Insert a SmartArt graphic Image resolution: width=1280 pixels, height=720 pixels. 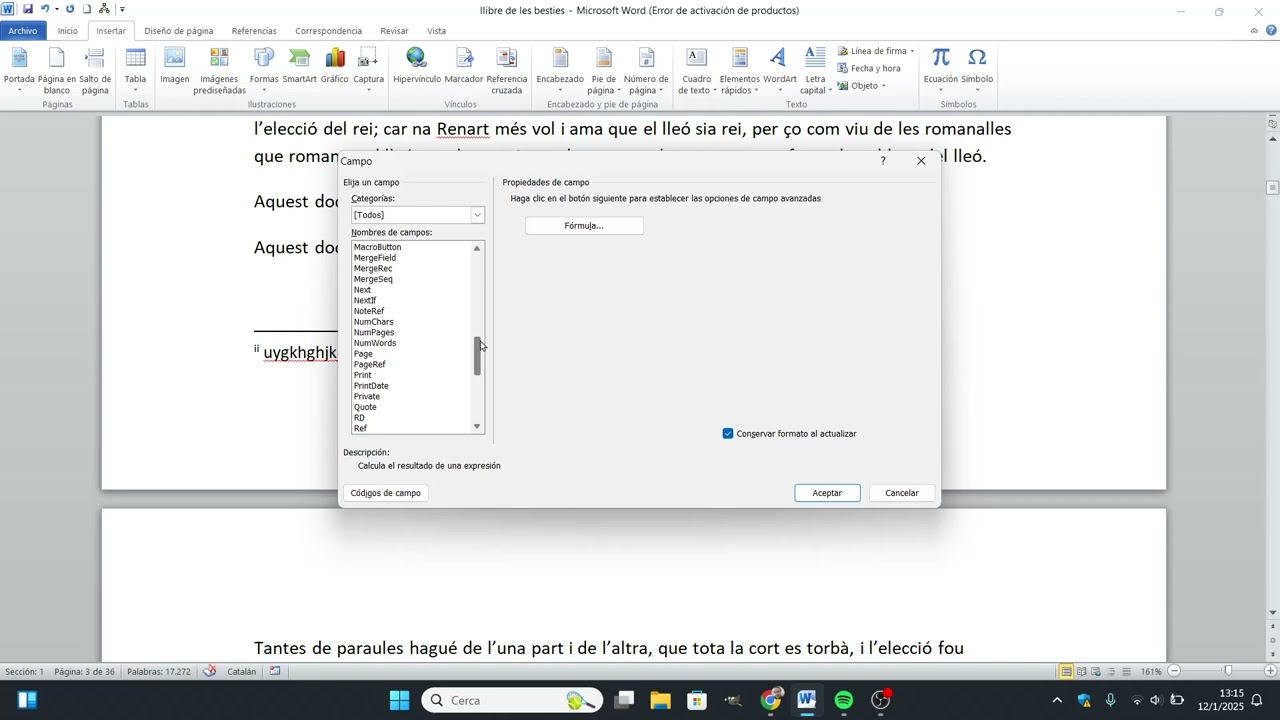click(x=299, y=66)
